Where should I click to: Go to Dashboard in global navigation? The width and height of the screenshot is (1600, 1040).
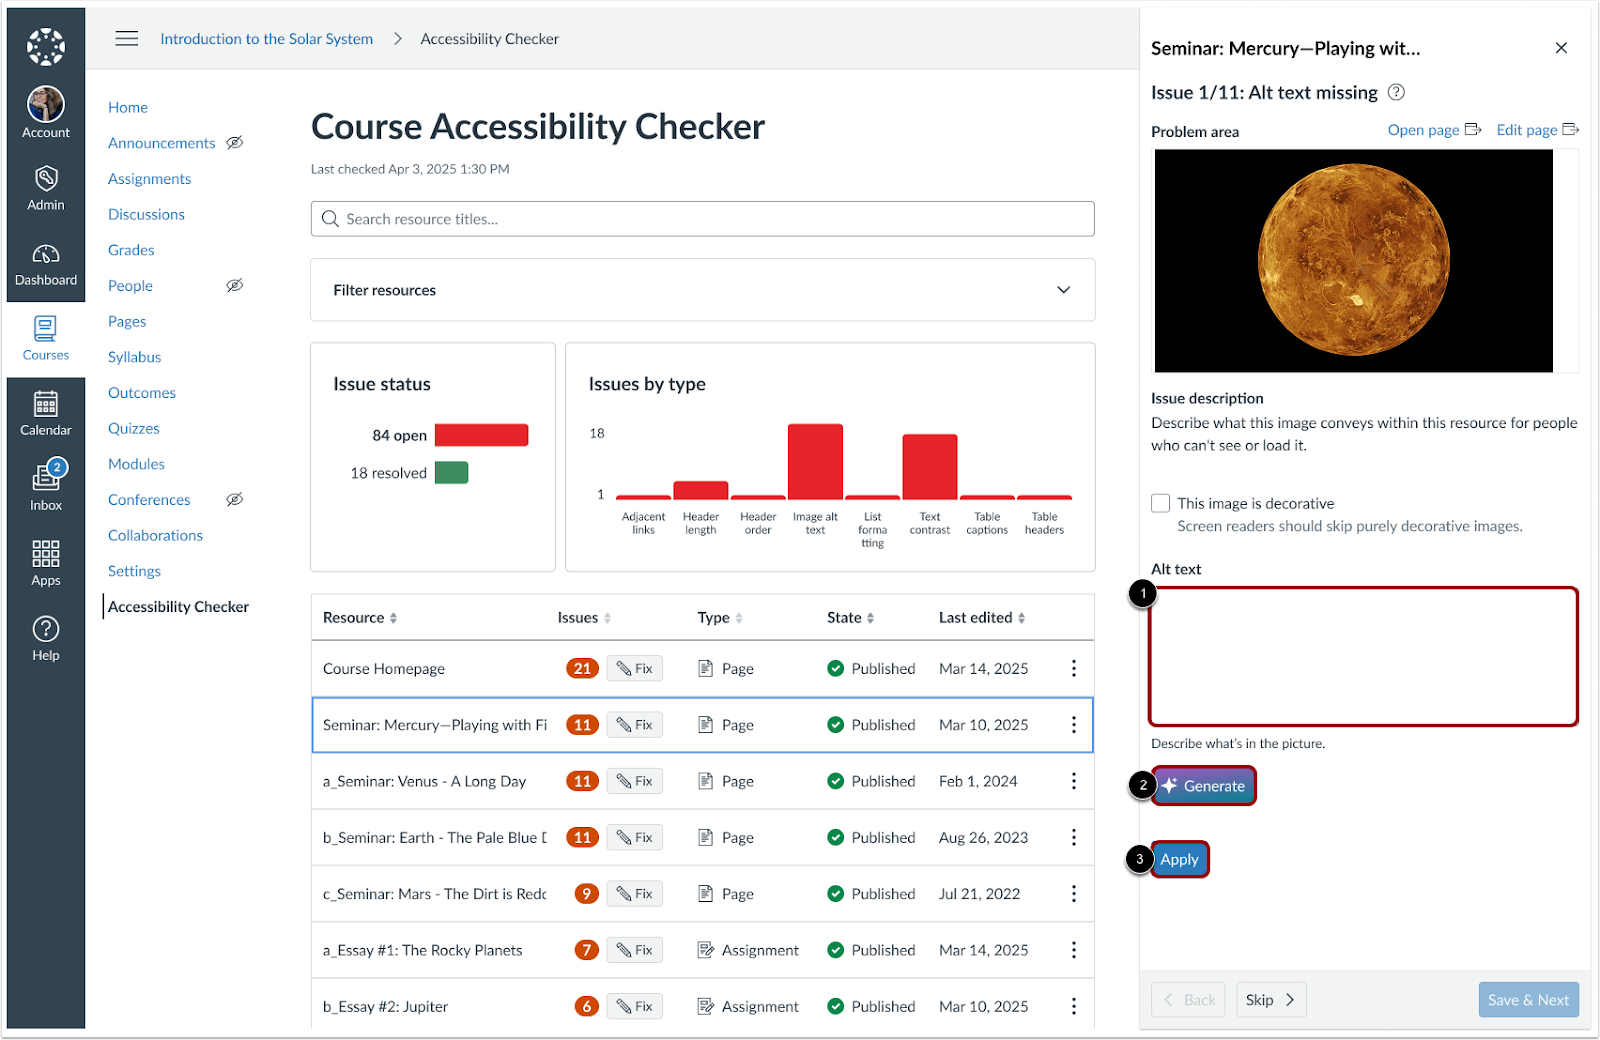(x=46, y=265)
